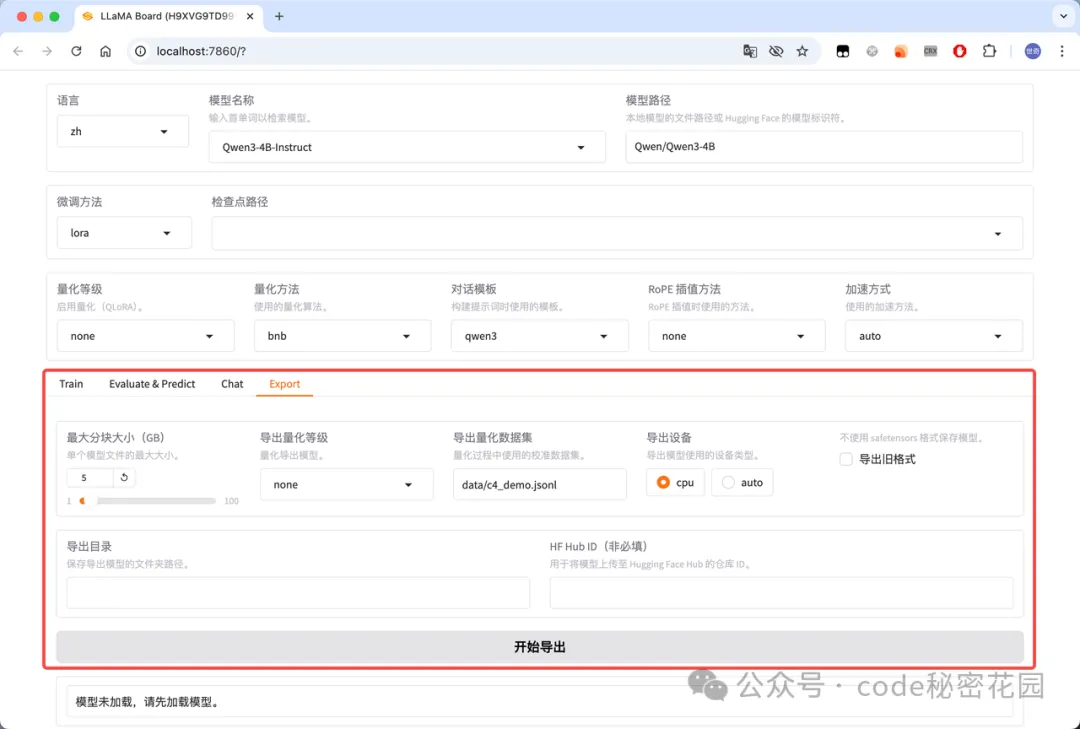The width and height of the screenshot is (1080, 729).
Task: Enable the 导出旧格式 checkbox
Action: pyautogui.click(x=845, y=459)
